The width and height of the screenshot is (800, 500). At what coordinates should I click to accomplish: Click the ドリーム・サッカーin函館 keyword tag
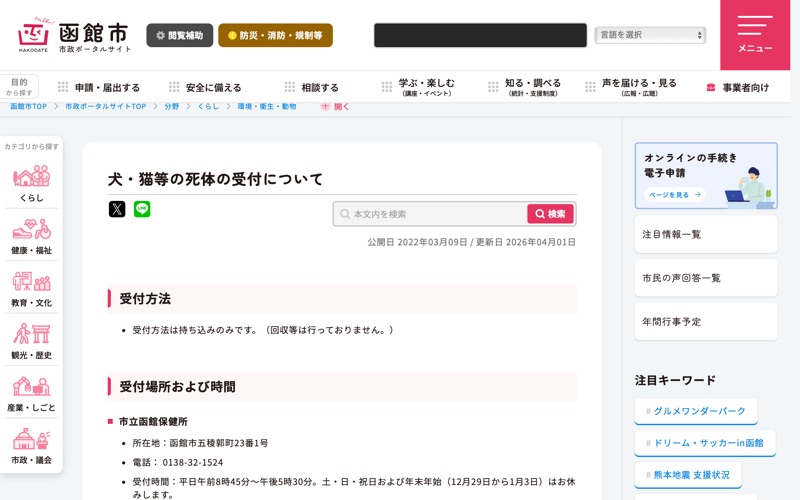(705, 443)
